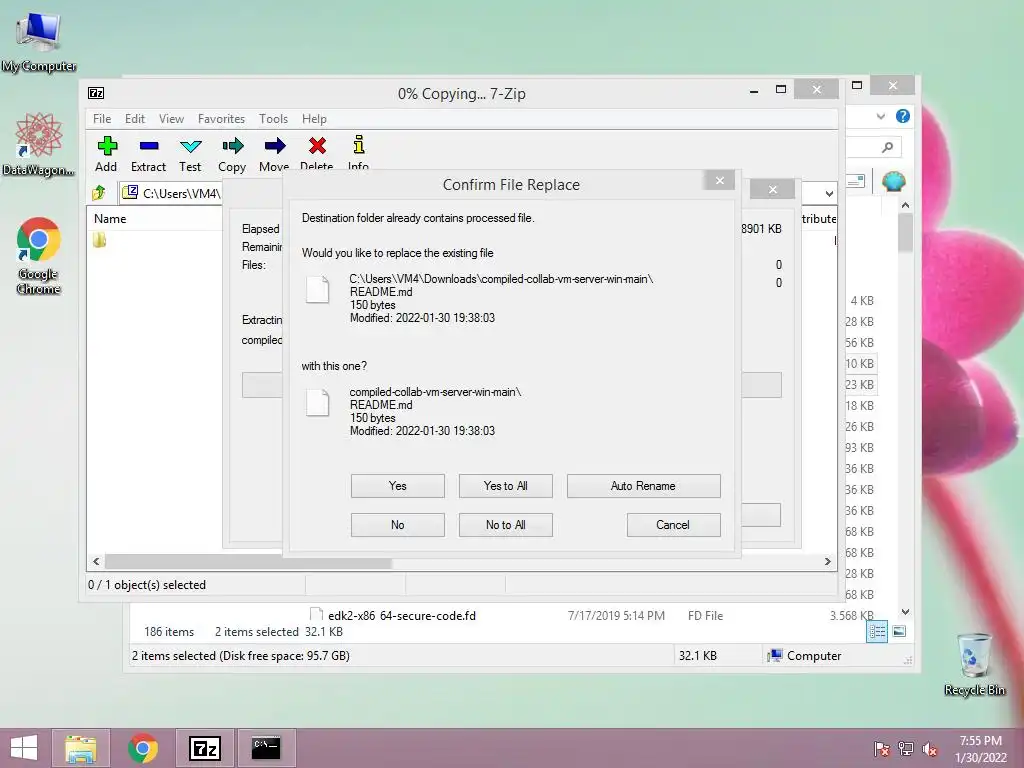The width and height of the screenshot is (1024, 768).
Task: Open Chrome from the taskbar
Action: click(143, 748)
